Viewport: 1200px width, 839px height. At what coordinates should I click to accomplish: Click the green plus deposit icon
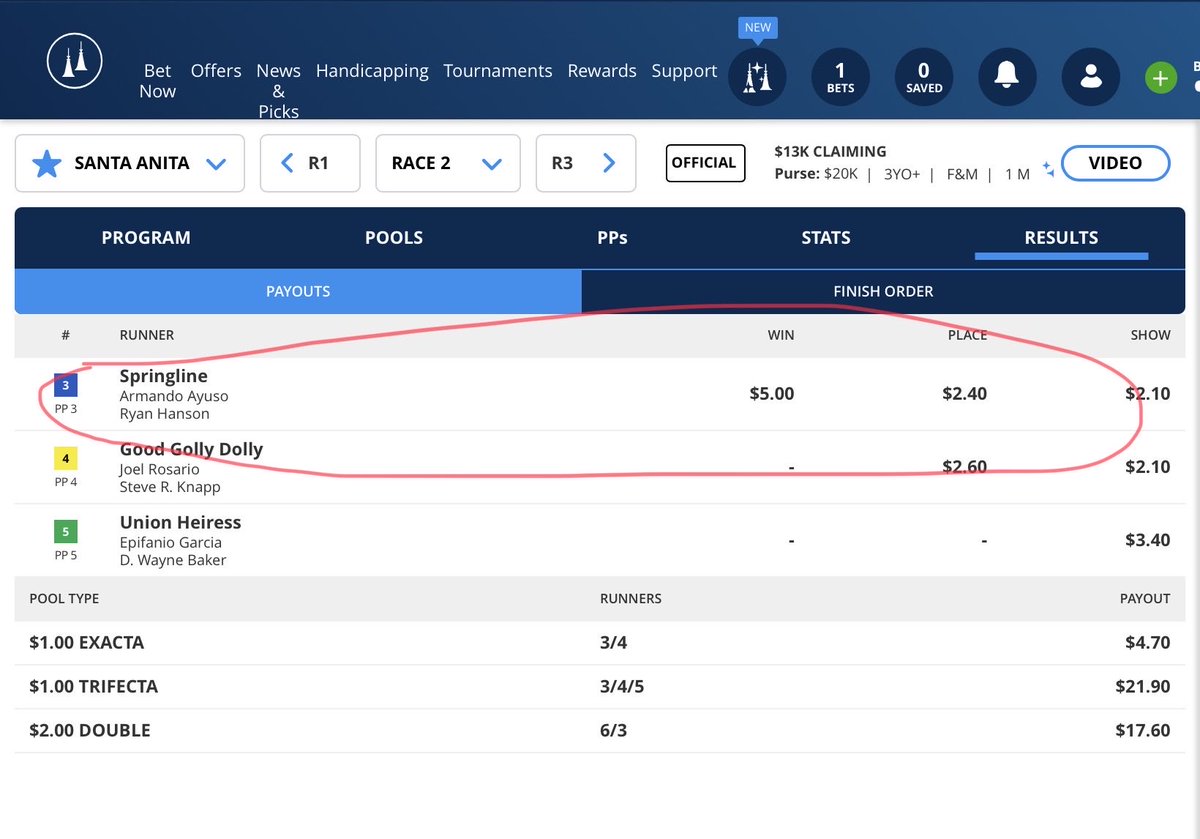coord(1161,78)
